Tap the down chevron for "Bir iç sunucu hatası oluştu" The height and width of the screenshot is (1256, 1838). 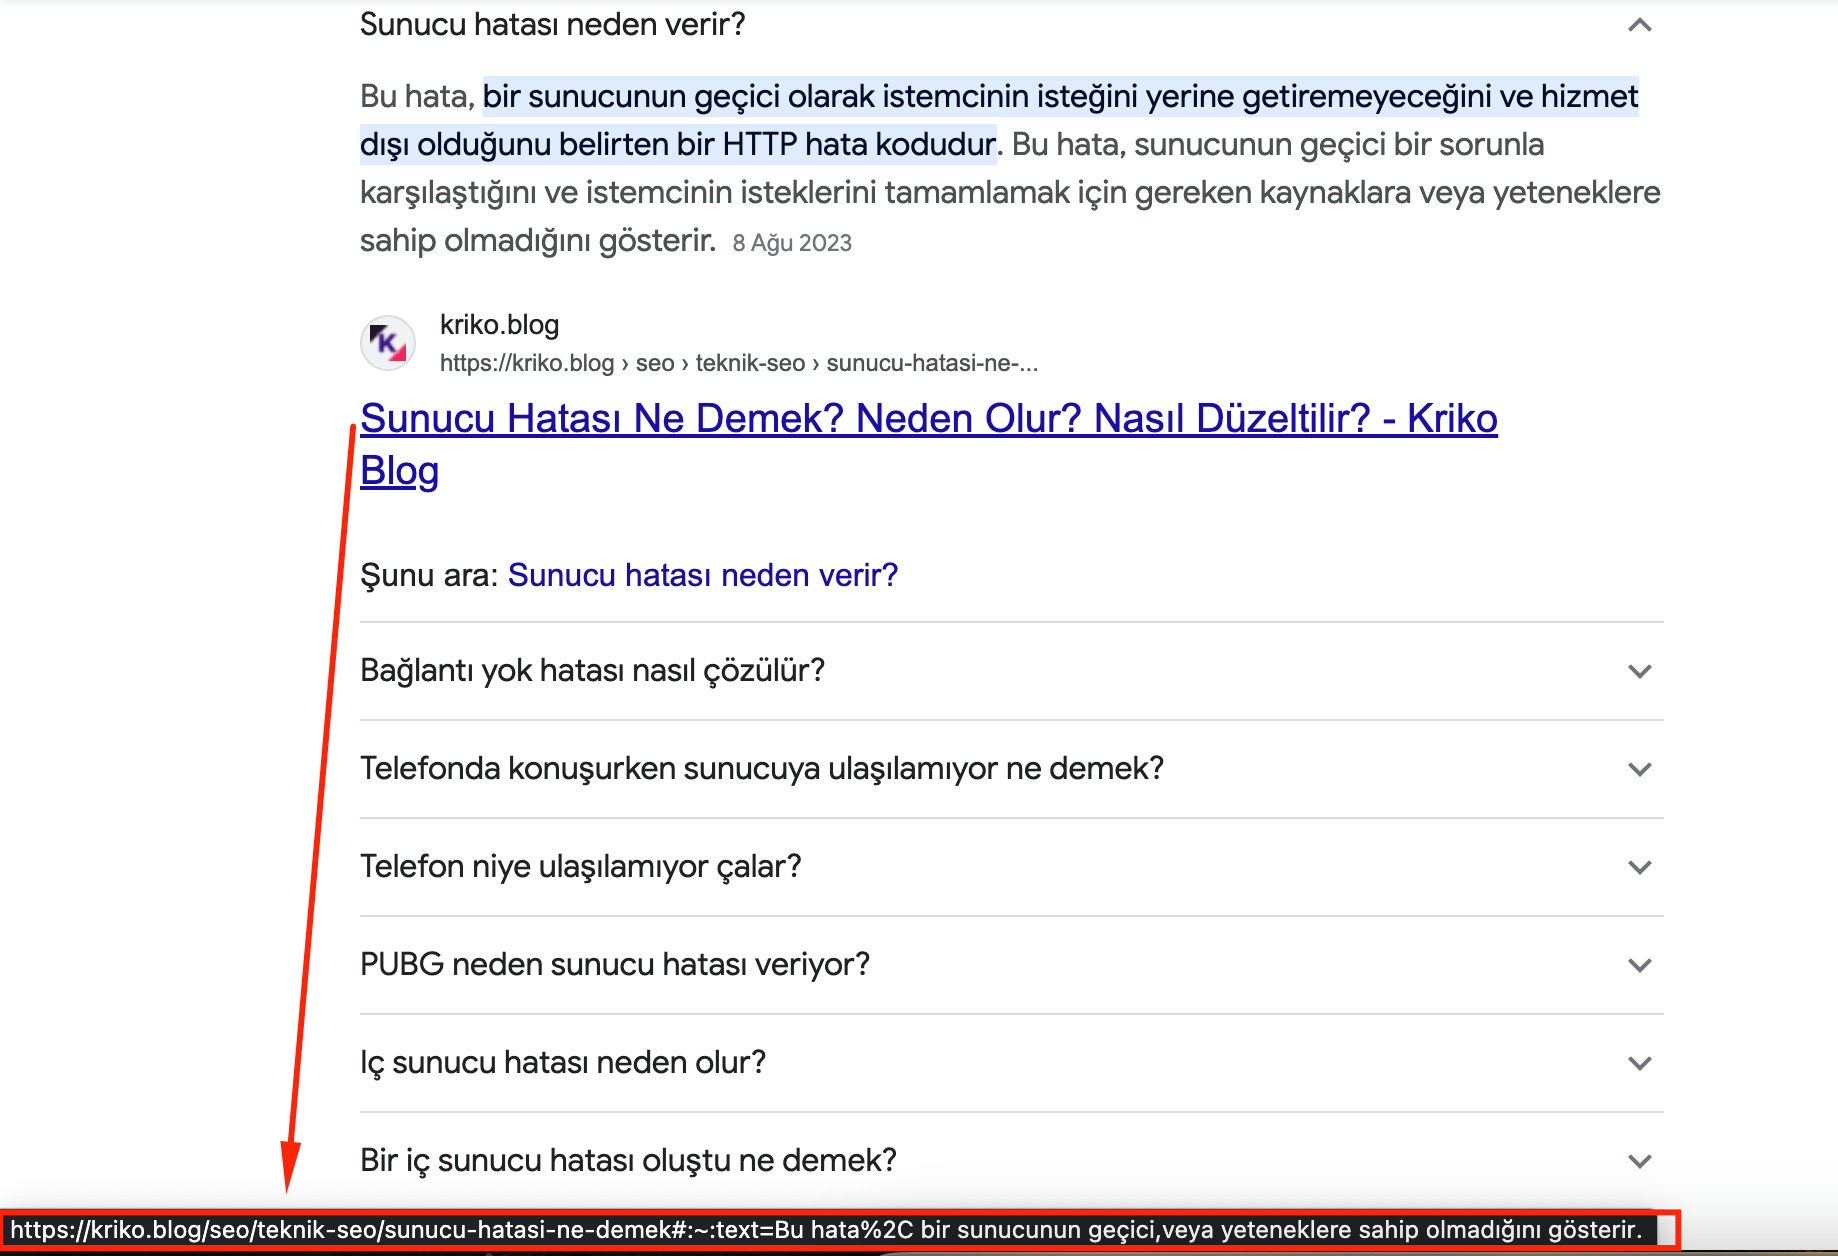1639,1161
